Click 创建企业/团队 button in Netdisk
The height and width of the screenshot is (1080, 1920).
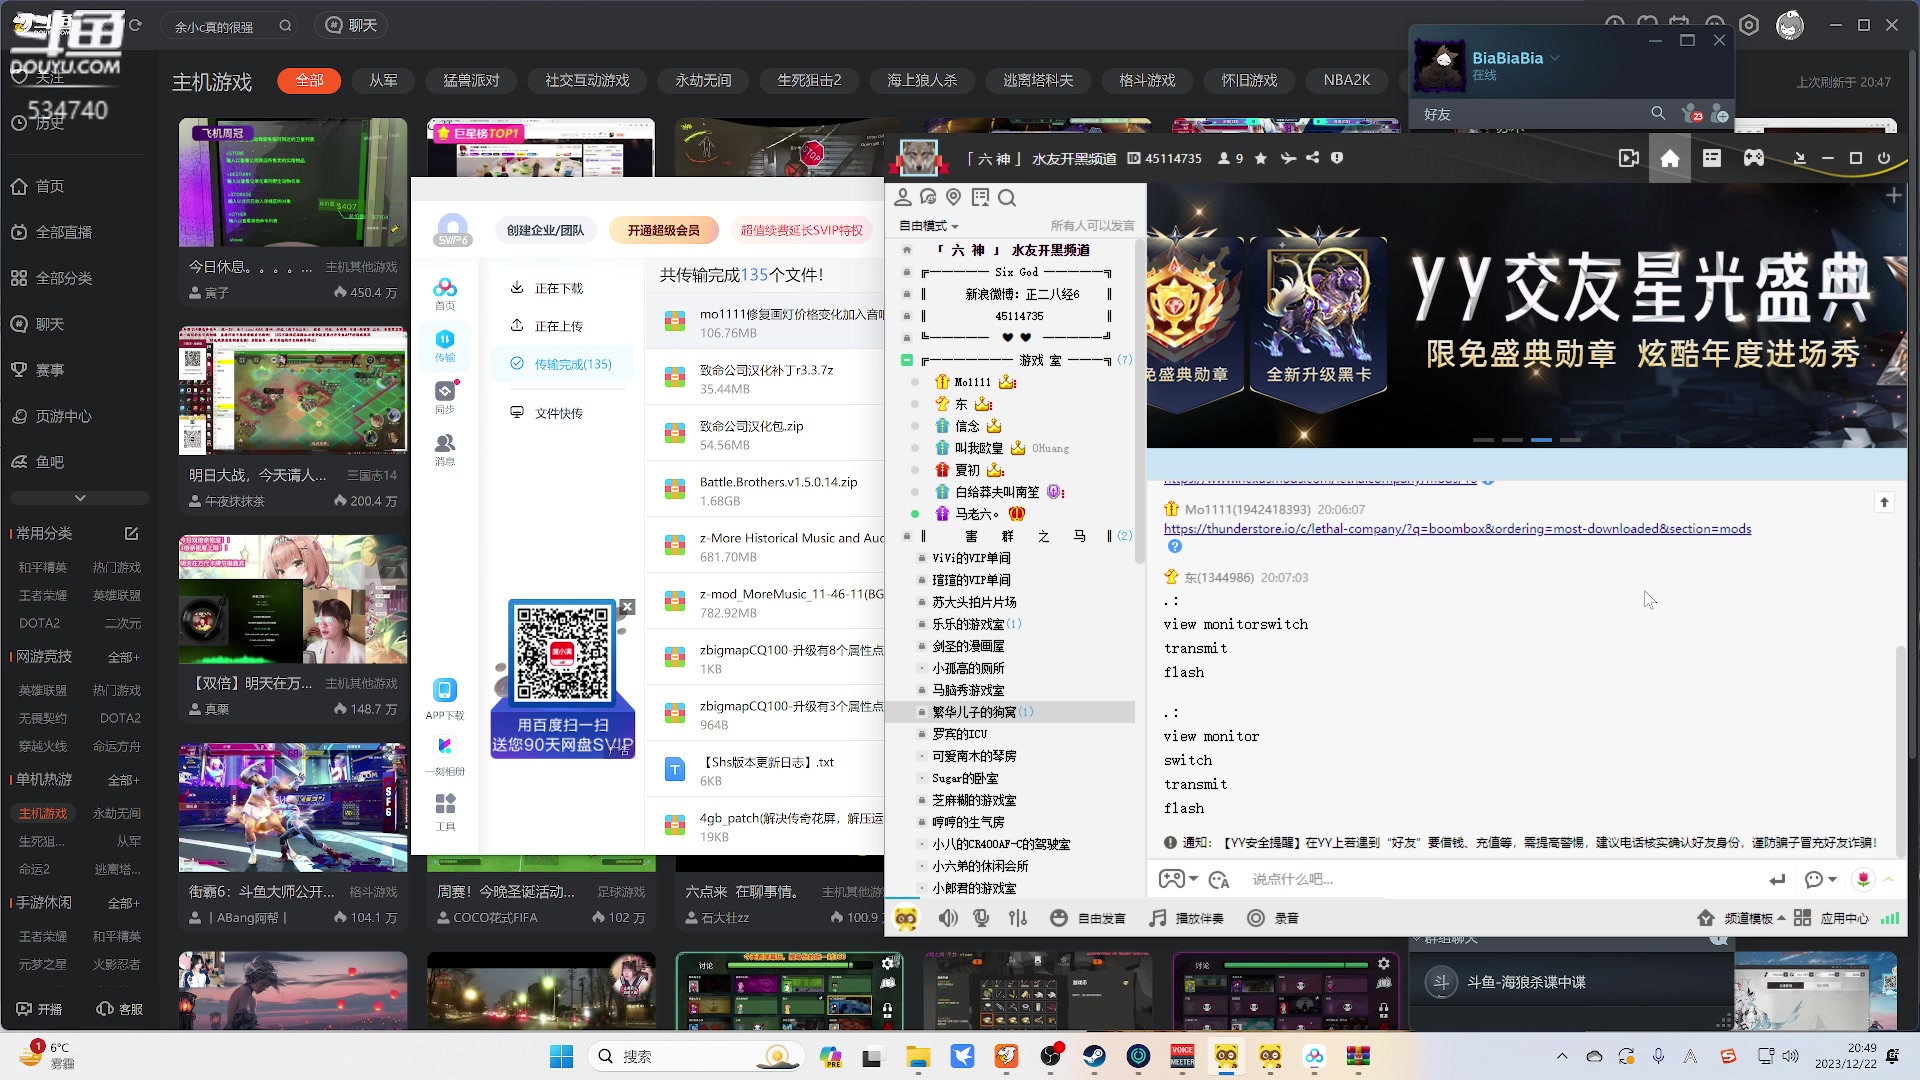click(545, 230)
